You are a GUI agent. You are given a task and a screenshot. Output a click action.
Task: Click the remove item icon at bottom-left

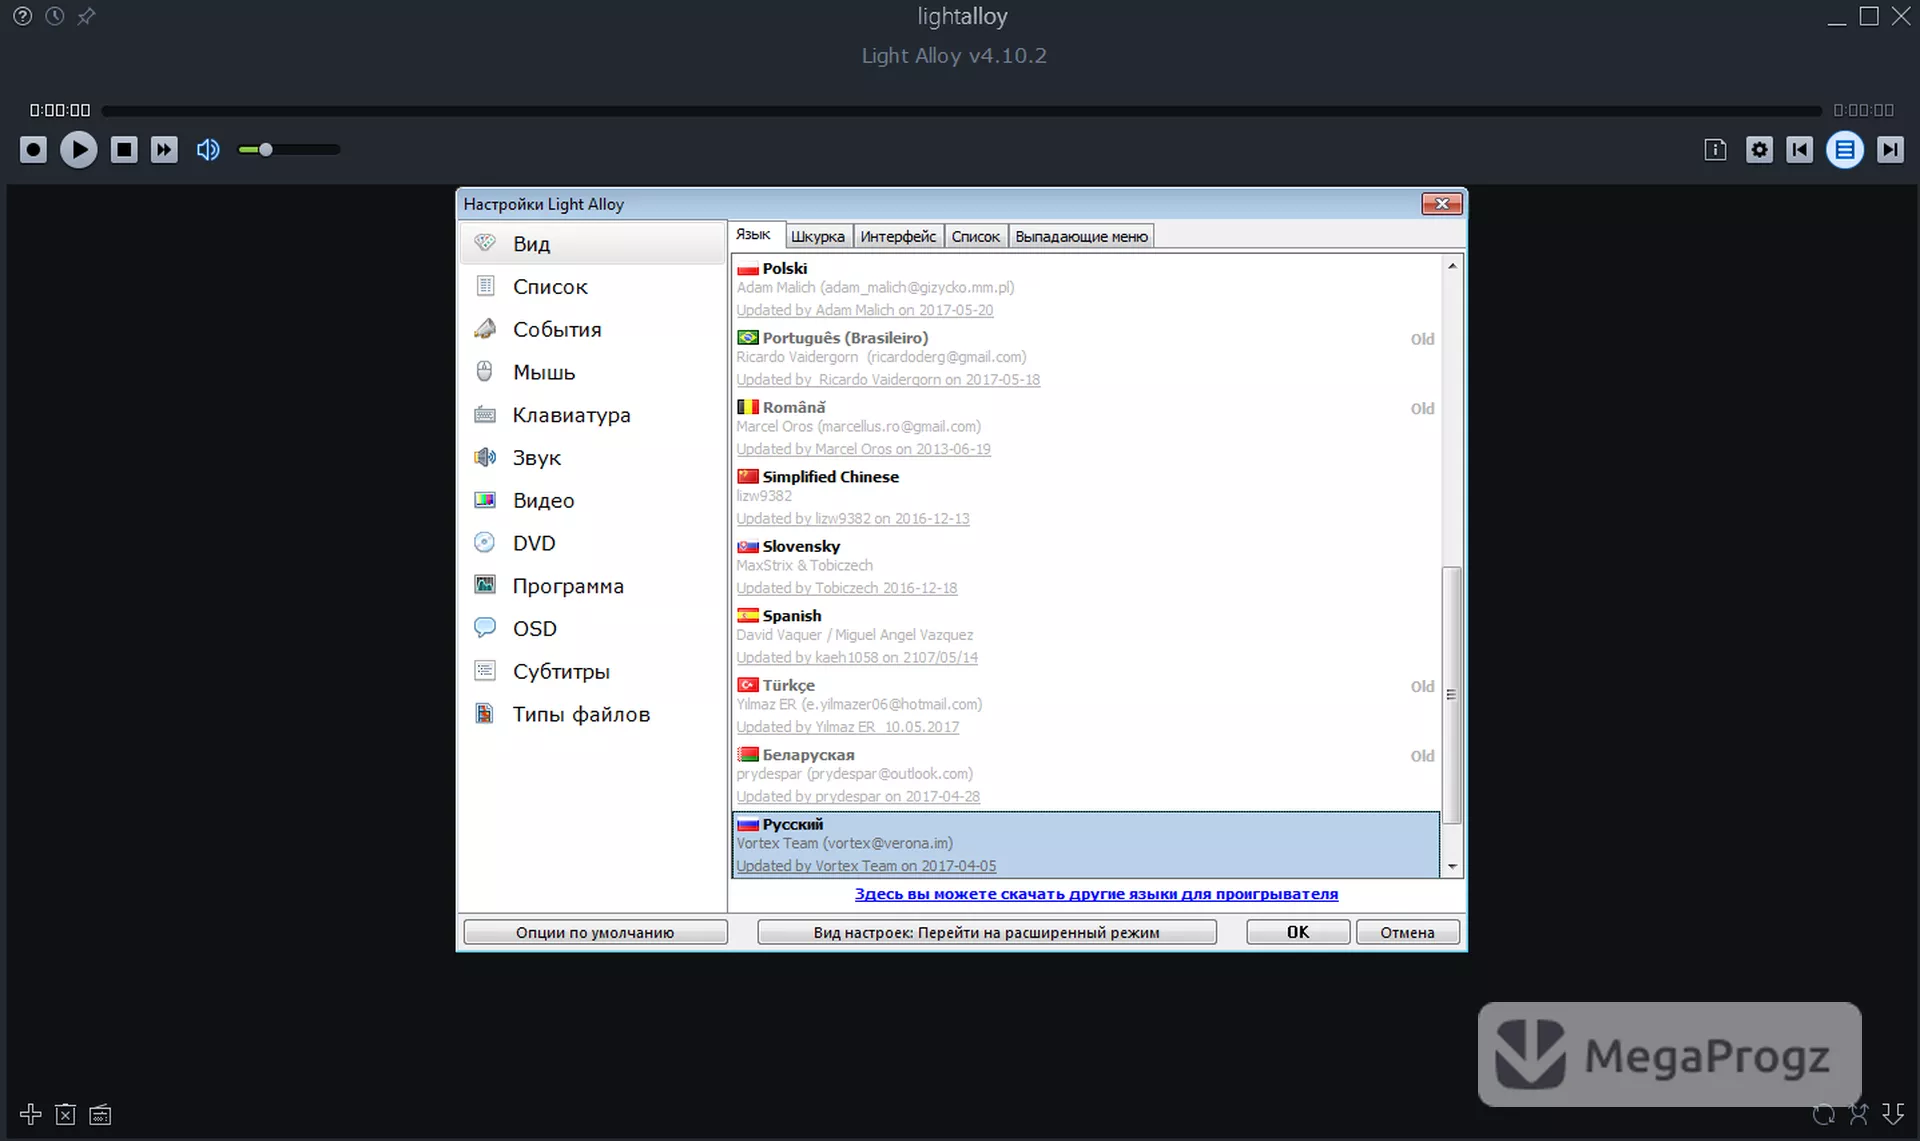(x=65, y=1114)
